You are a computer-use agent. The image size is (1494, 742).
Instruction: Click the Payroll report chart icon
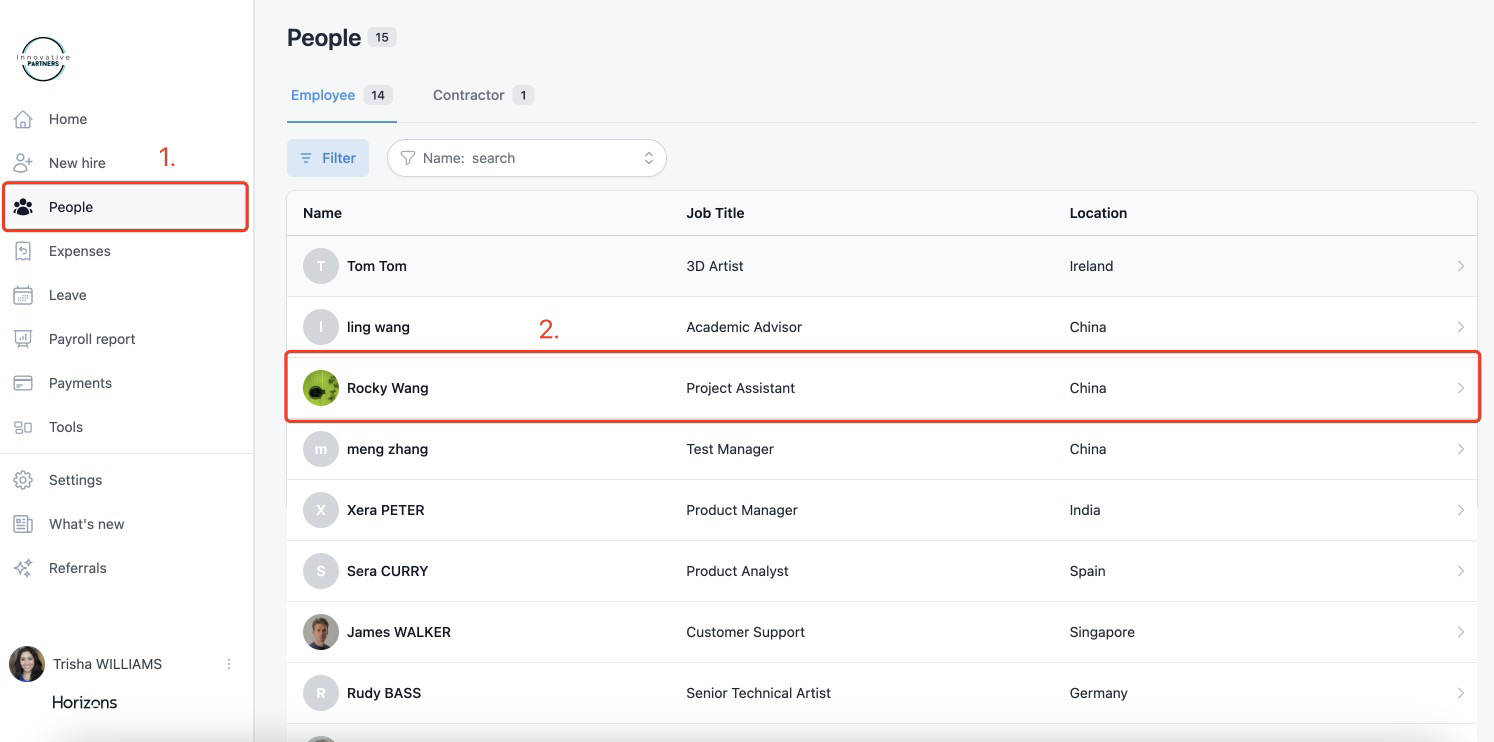point(23,339)
